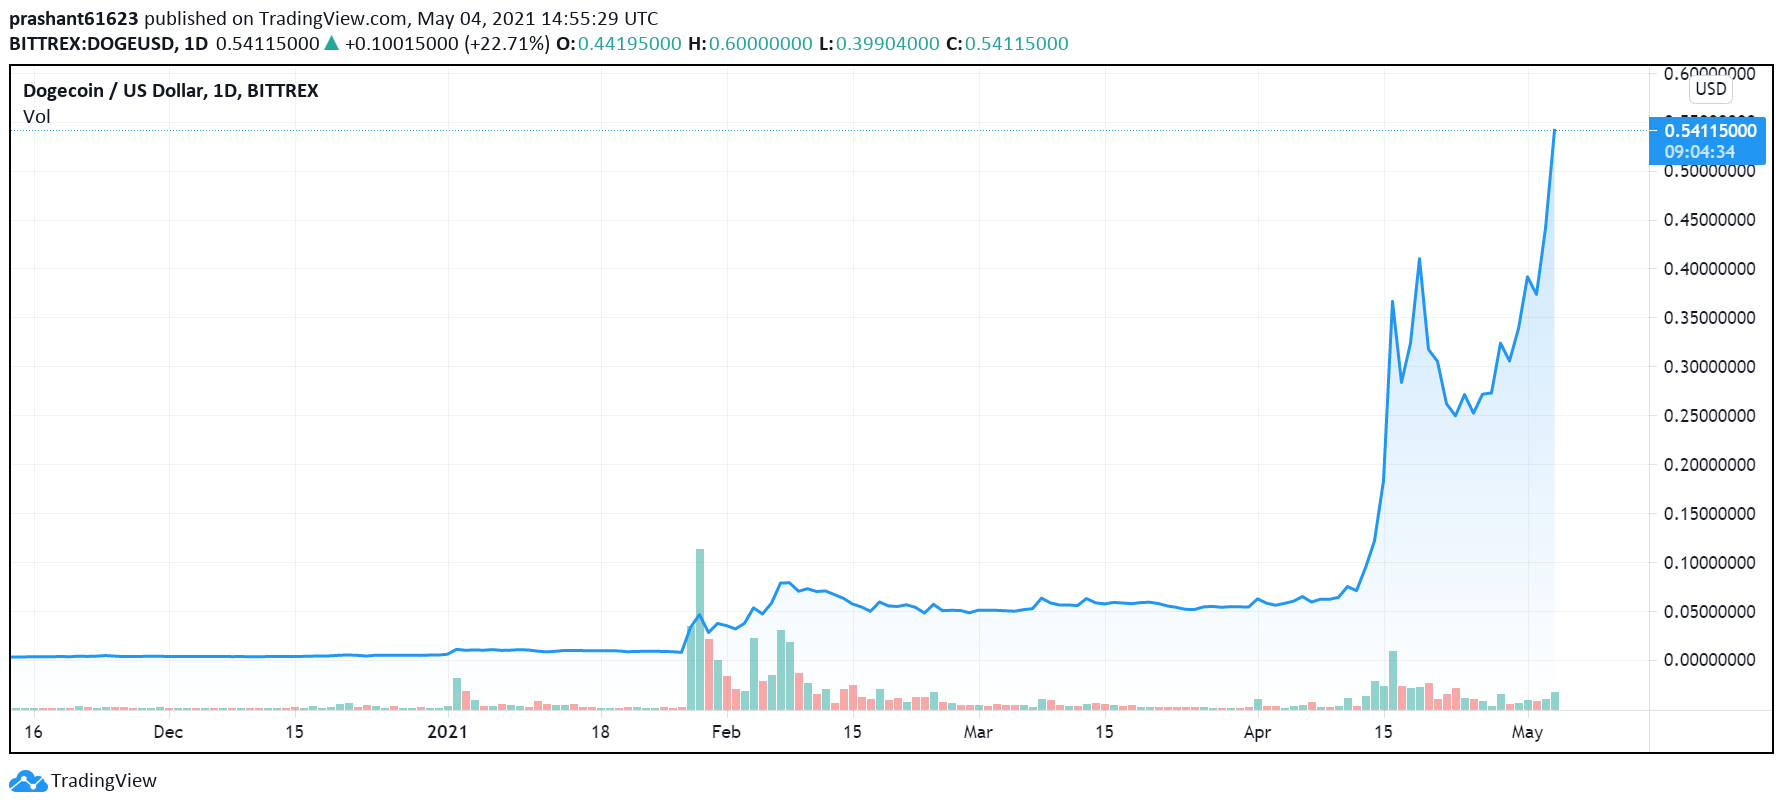Click the Feb label on time axis
Viewport: 1783px width, 808px height.
tap(726, 732)
